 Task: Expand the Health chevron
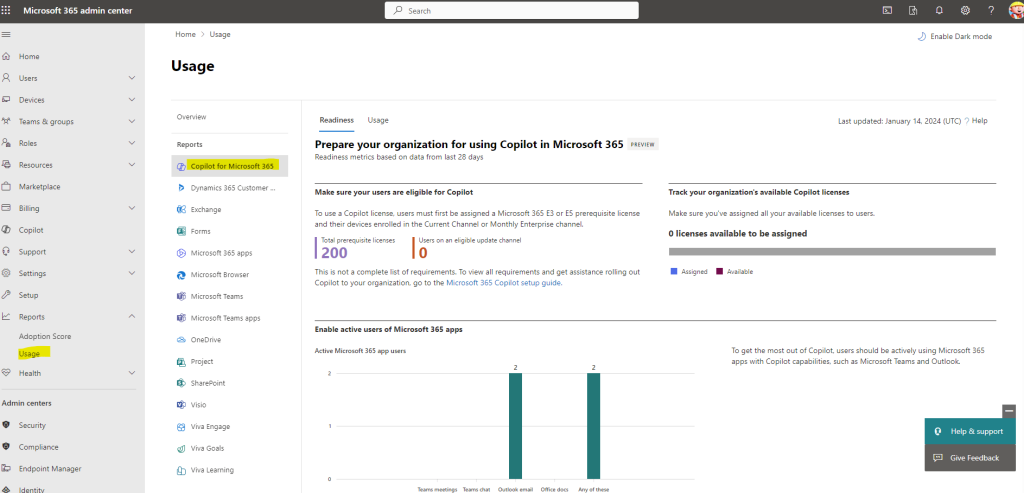coord(132,373)
